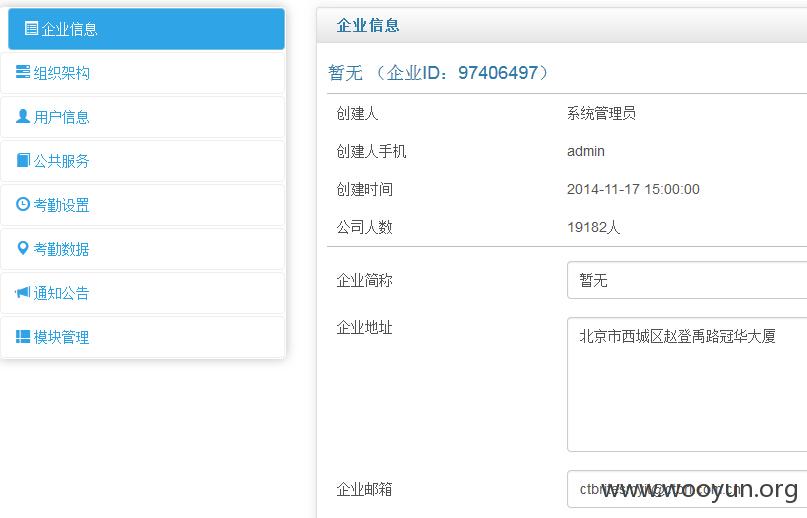Open the 企业信息 sidebar menu
Screen dimensions: 807x518
click(x=146, y=29)
